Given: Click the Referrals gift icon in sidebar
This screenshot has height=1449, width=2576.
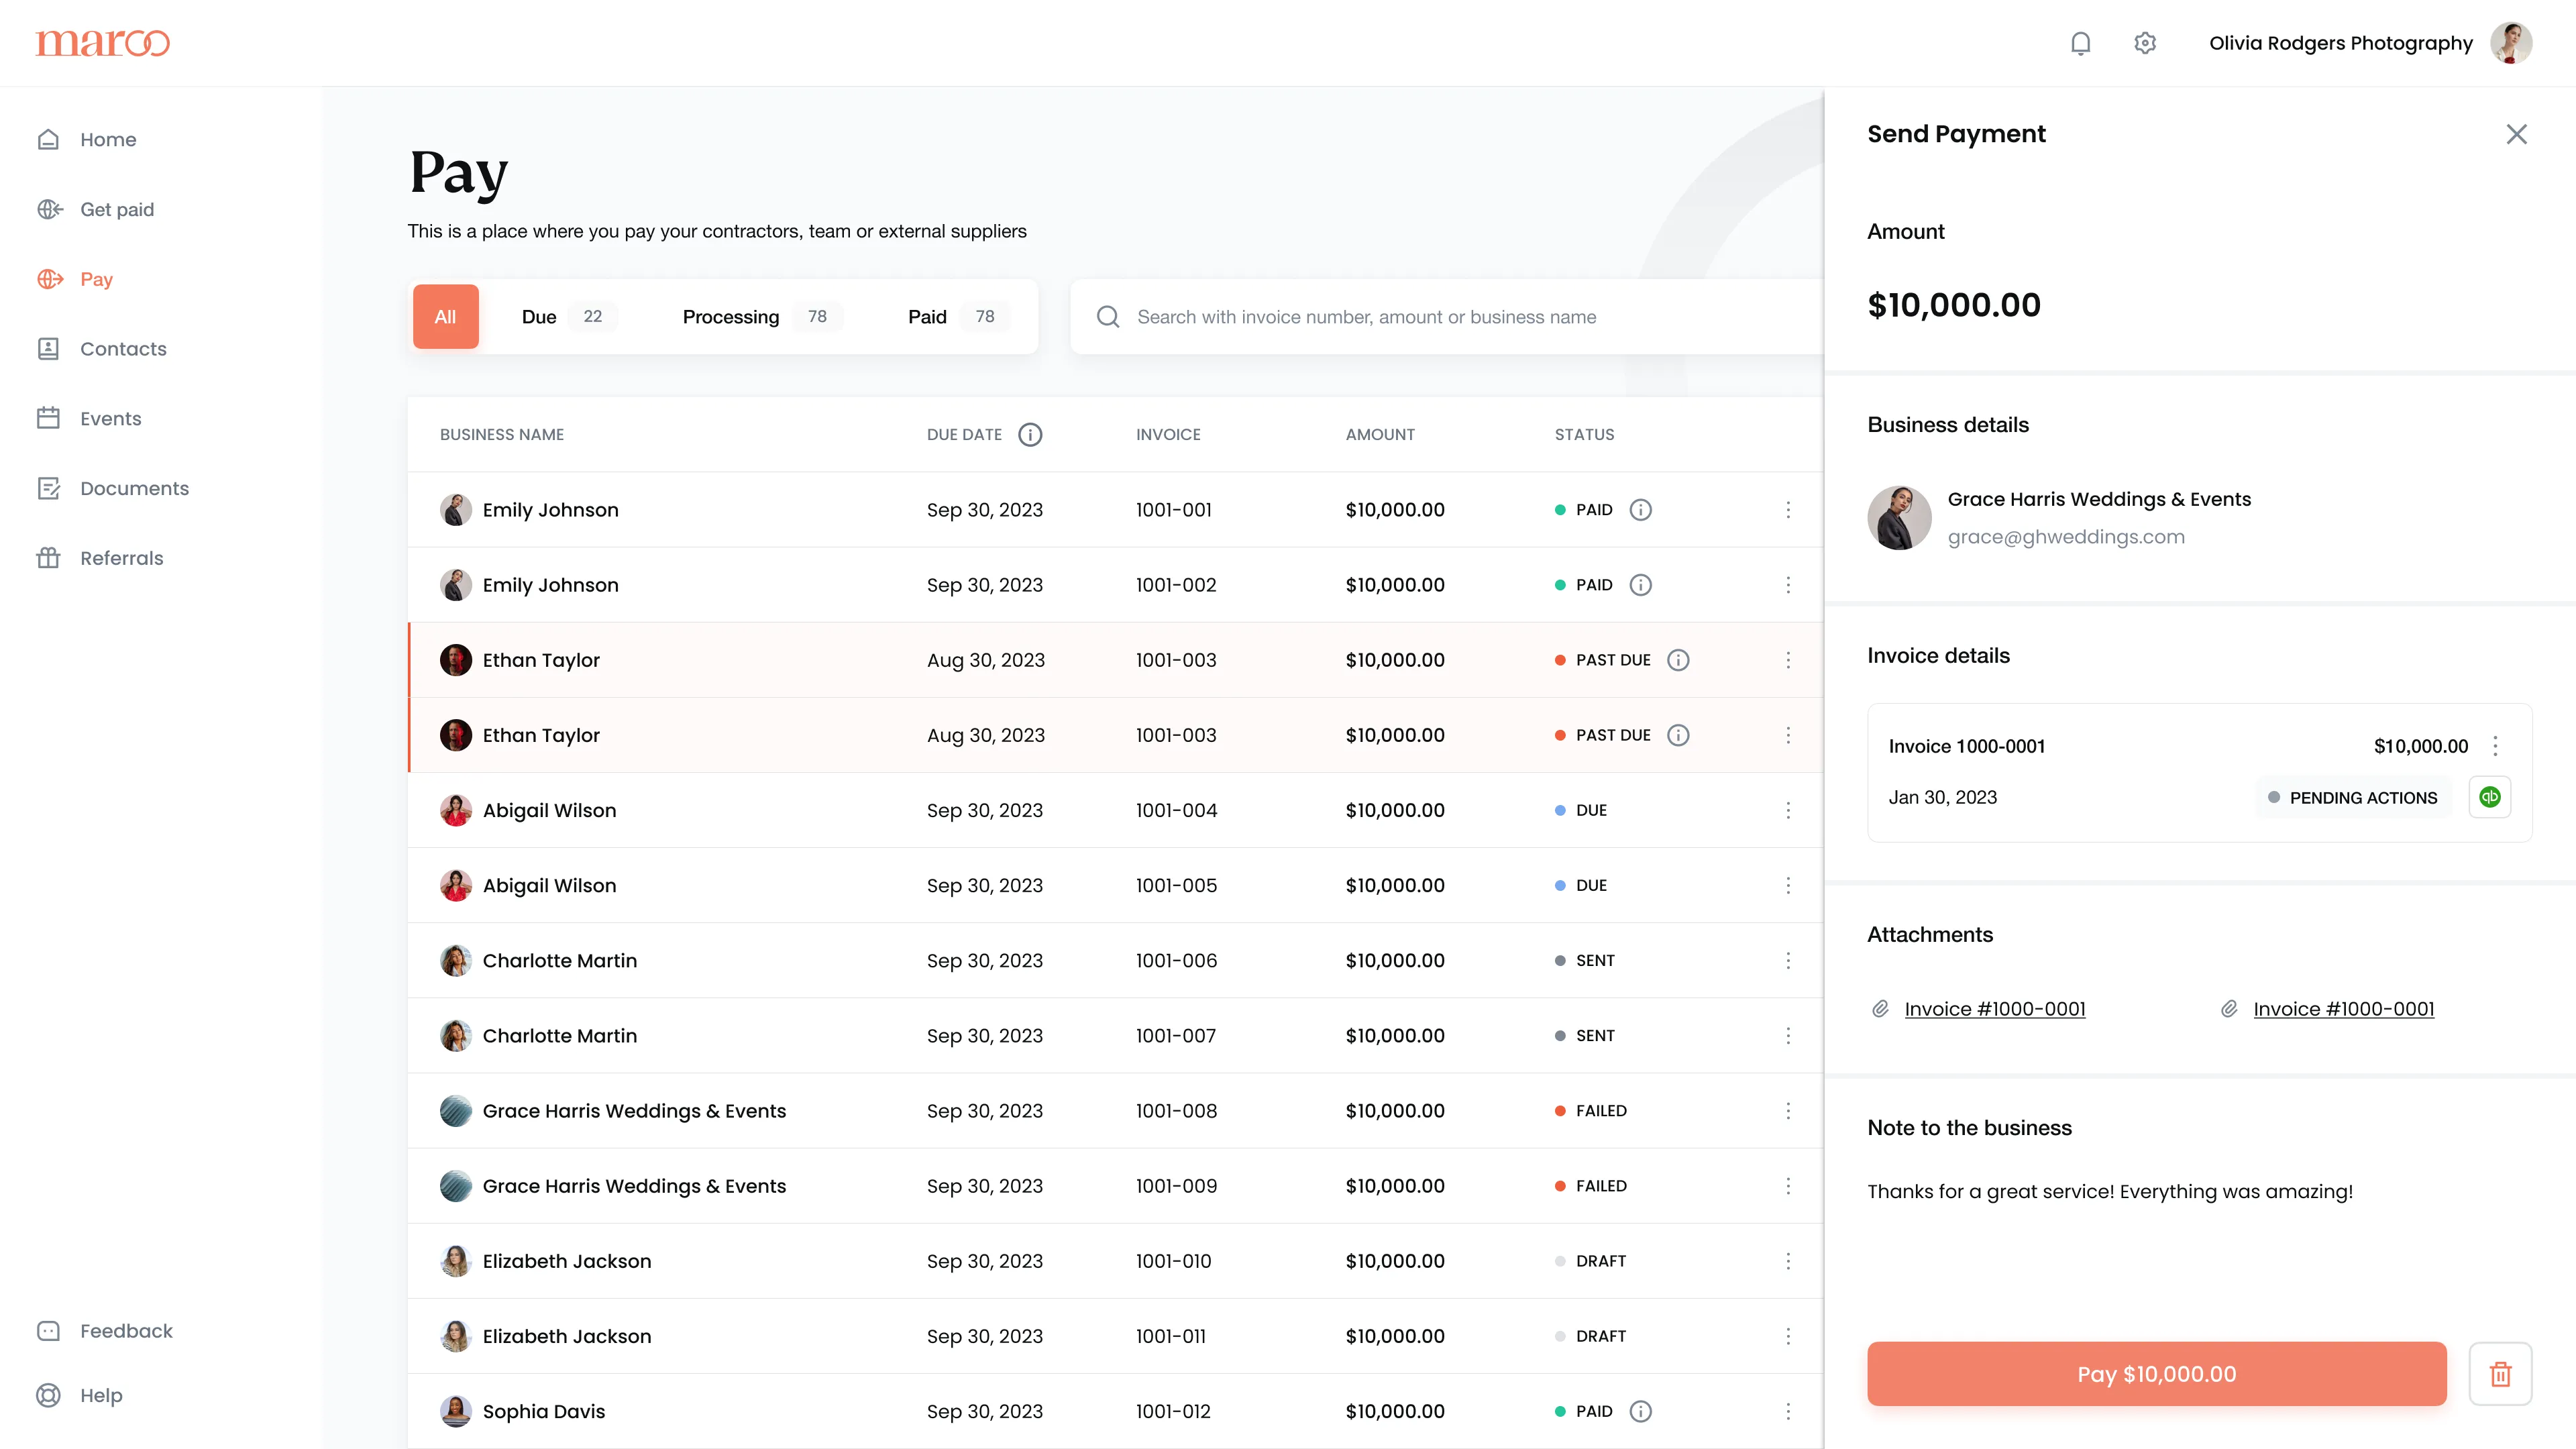Looking at the screenshot, I should [48, 558].
